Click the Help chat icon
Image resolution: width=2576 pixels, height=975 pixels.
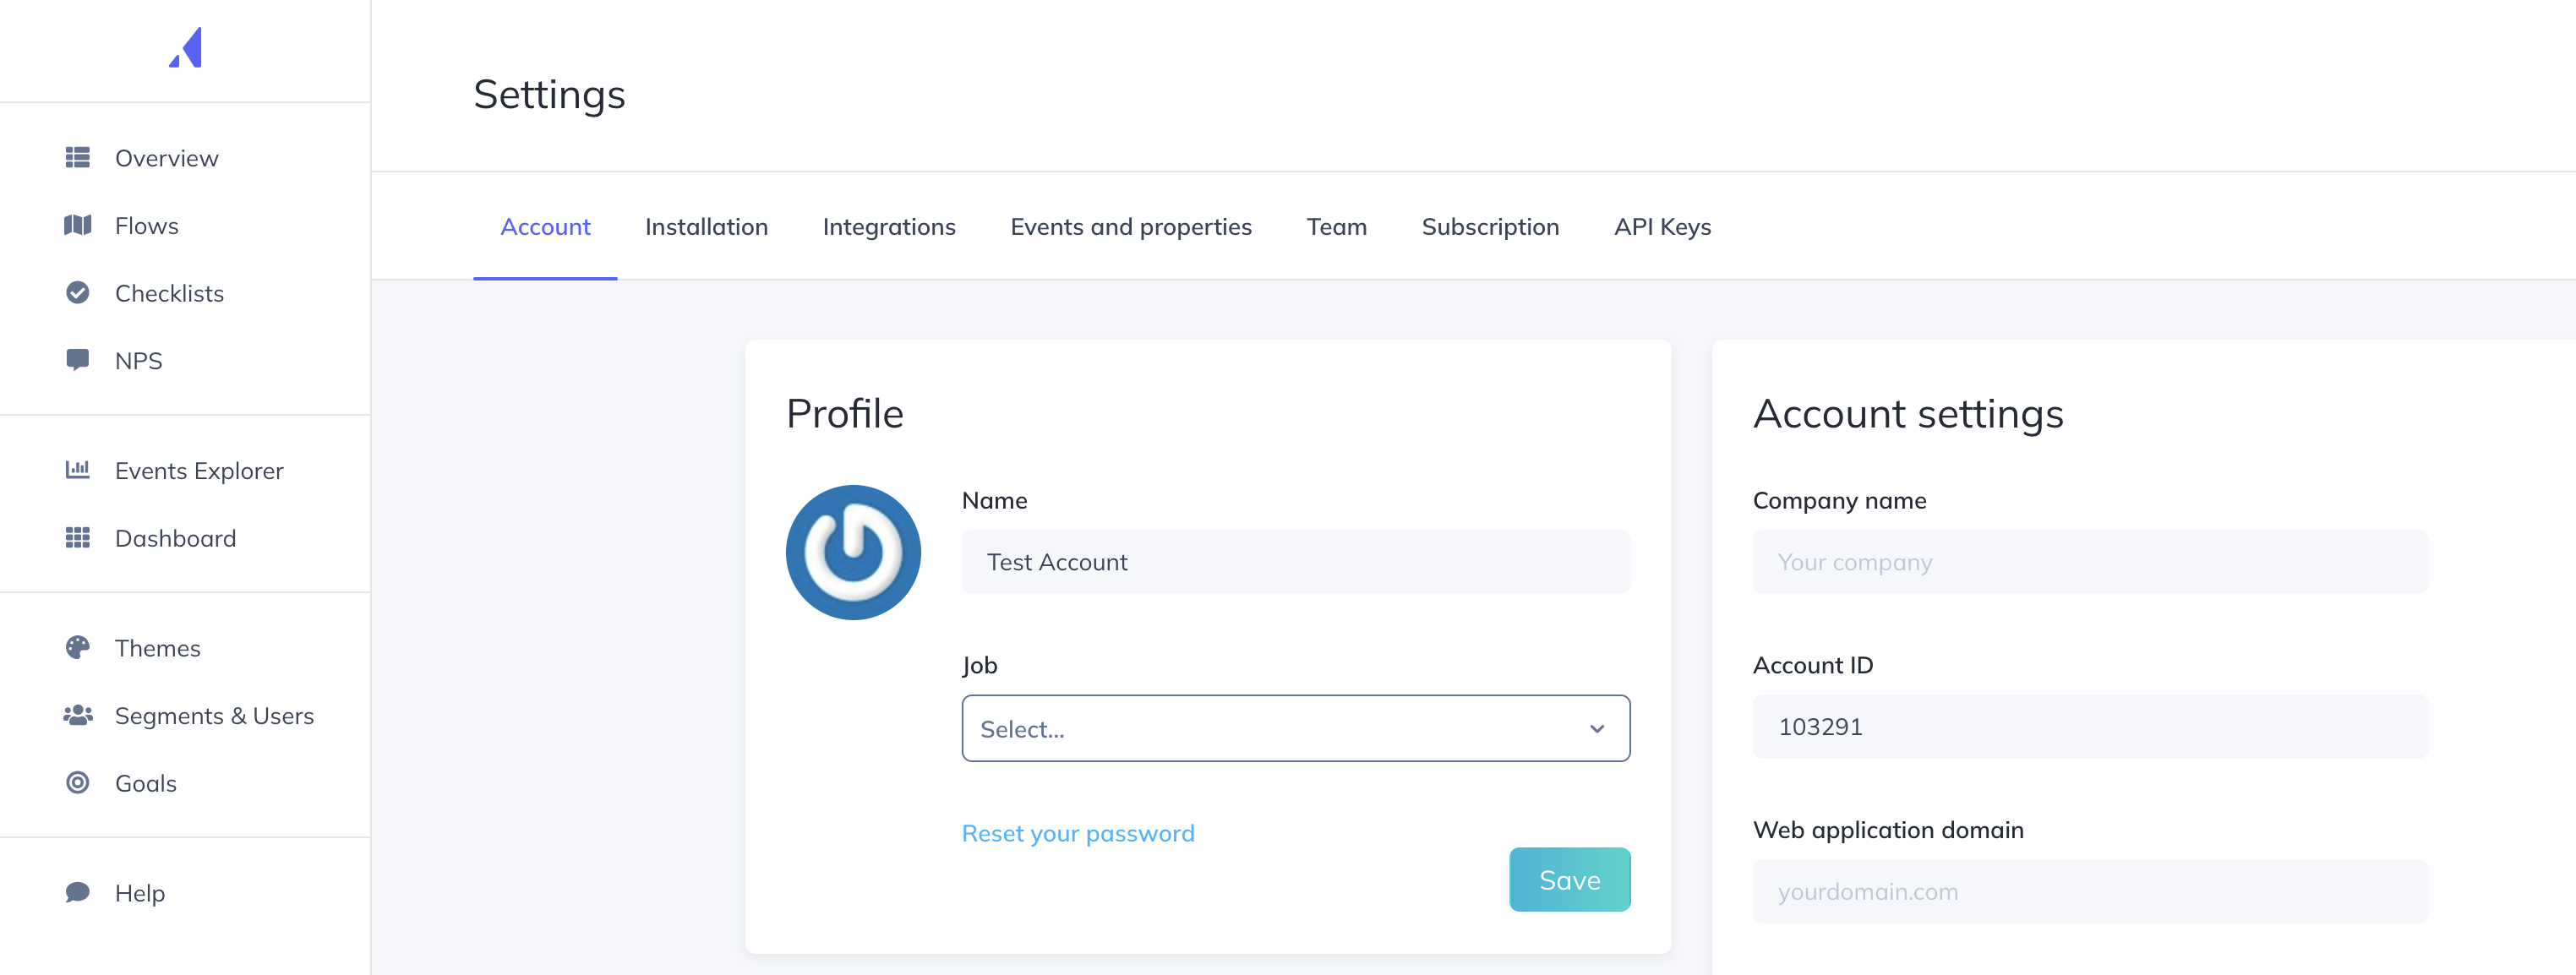click(x=78, y=892)
